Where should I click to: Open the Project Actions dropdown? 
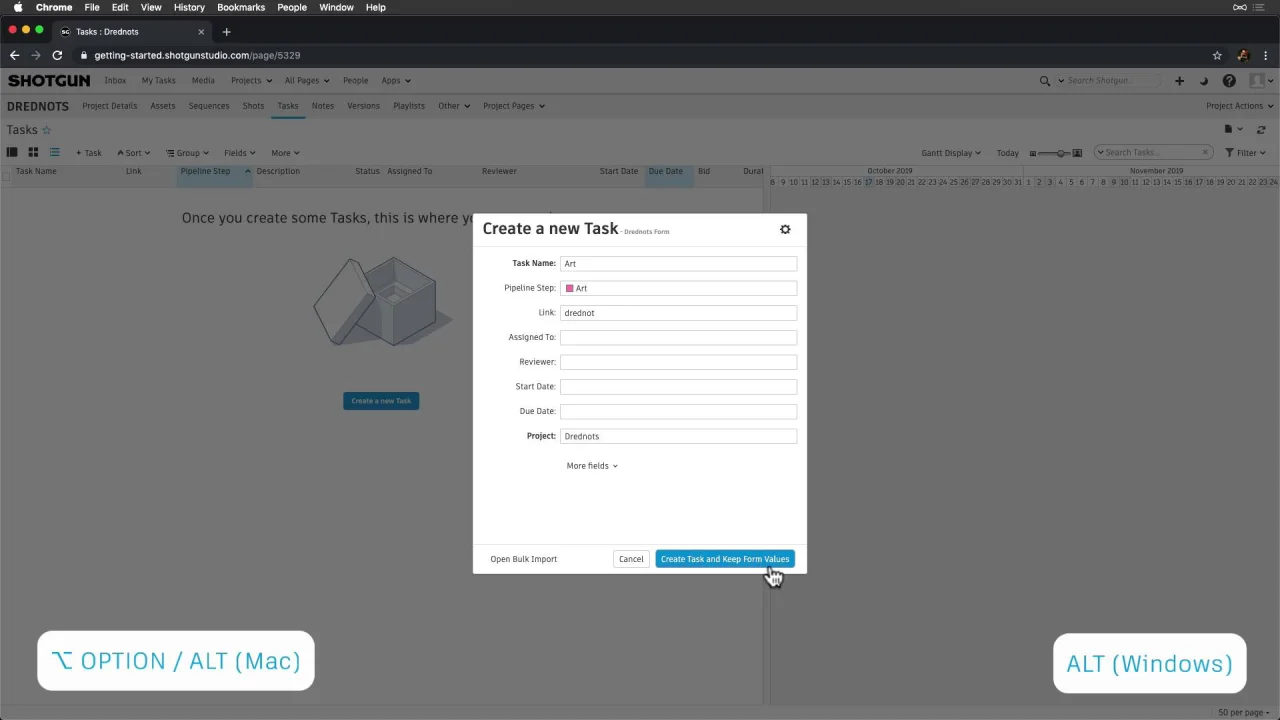click(1240, 106)
